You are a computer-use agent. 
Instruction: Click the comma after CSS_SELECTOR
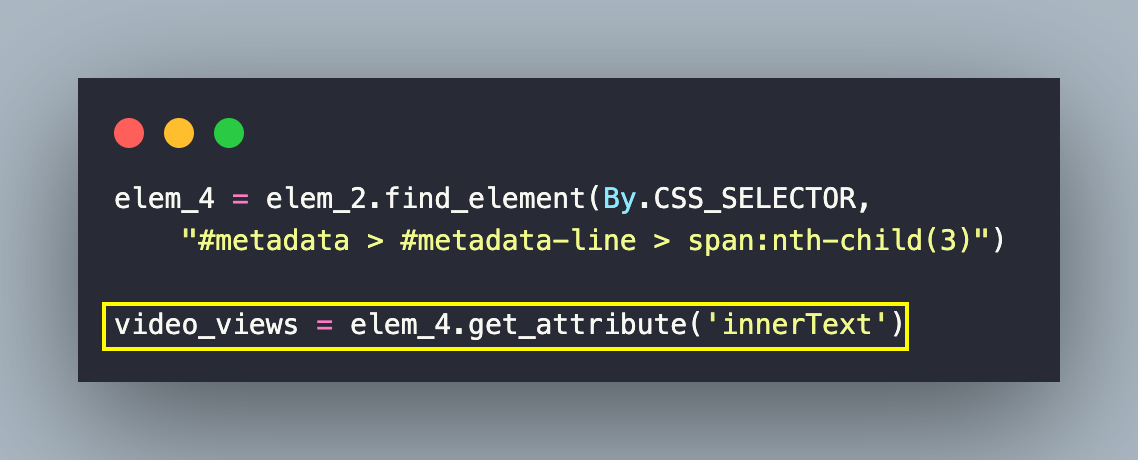click(x=864, y=200)
